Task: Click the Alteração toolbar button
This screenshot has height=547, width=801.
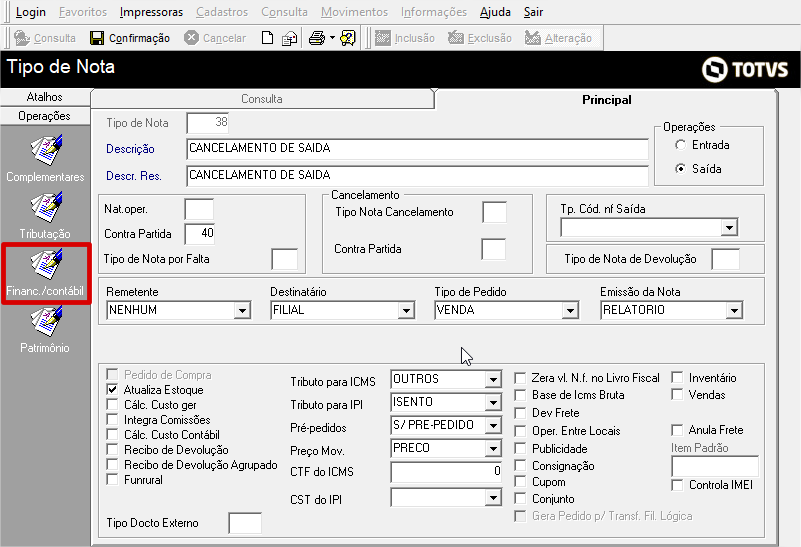Action: coord(558,38)
